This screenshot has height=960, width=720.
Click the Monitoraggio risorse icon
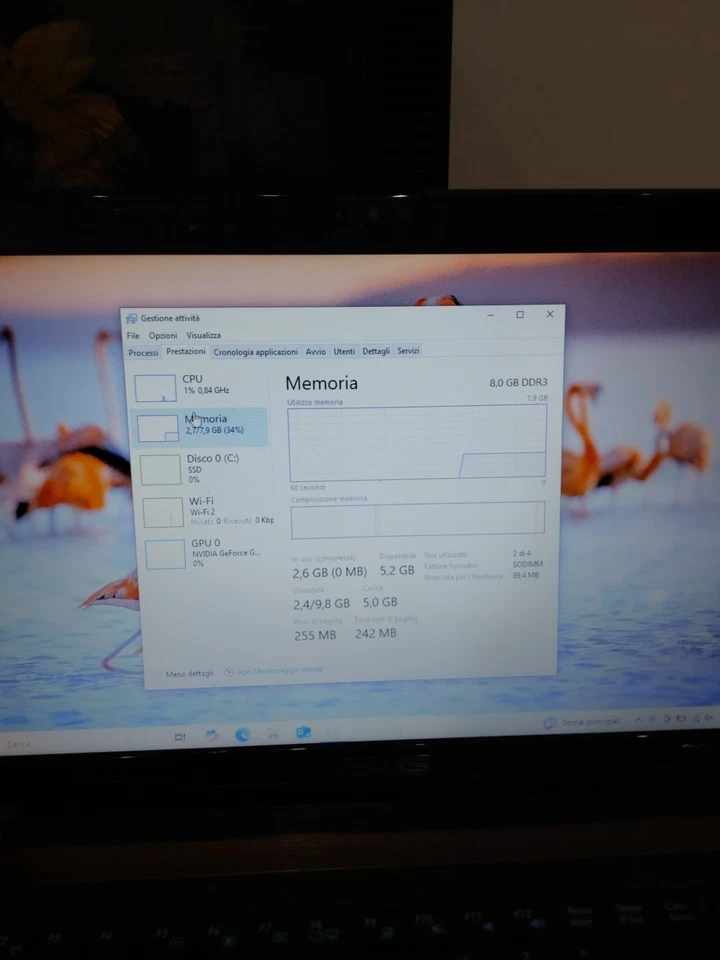click(229, 672)
